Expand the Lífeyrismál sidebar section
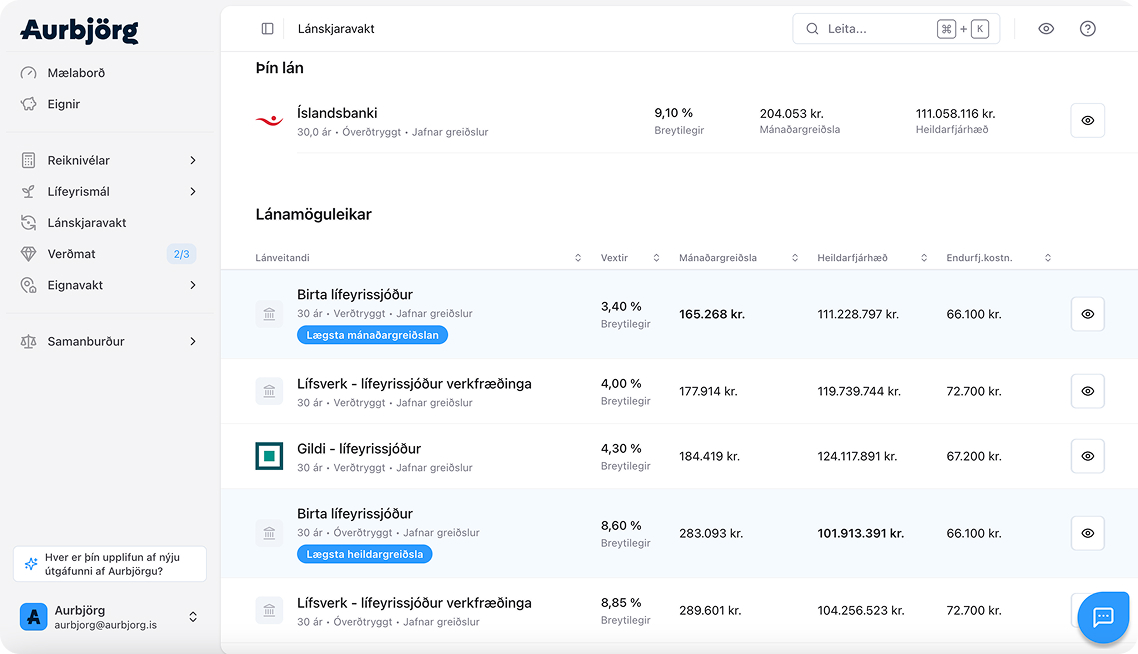This screenshot has width=1138, height=654. tap(110, 191)
